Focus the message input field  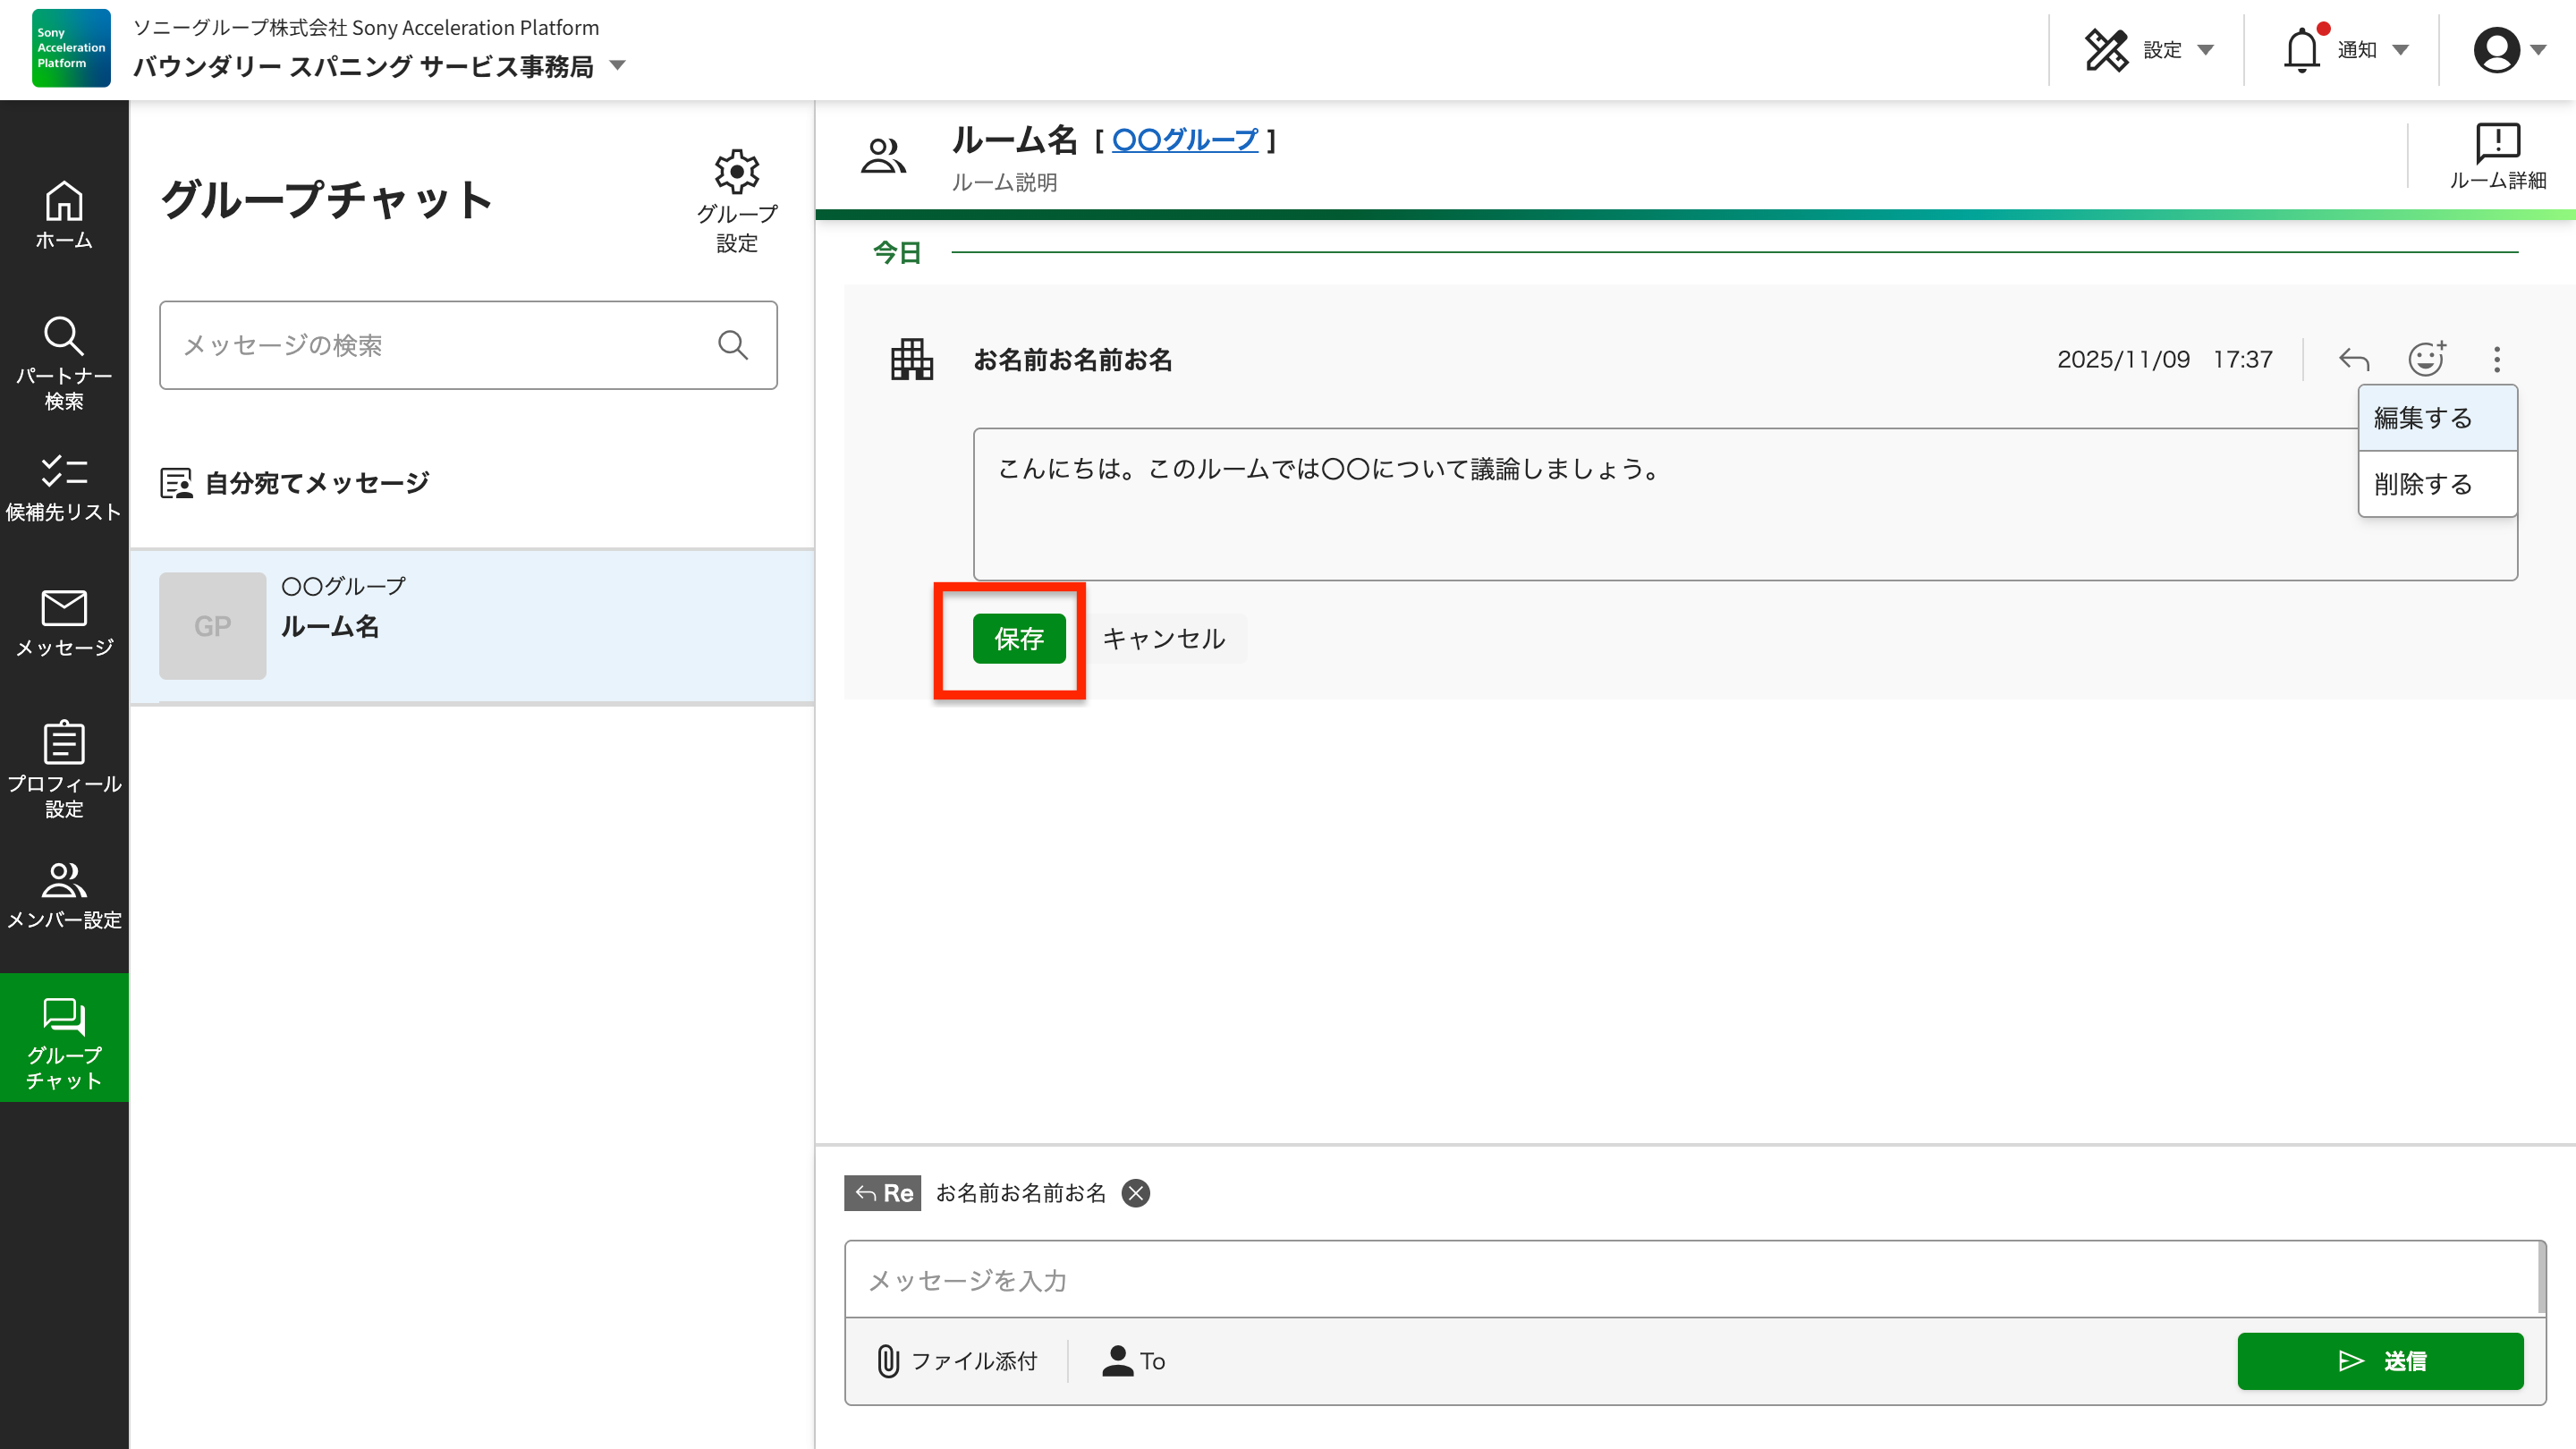tap(1690, 1280)
